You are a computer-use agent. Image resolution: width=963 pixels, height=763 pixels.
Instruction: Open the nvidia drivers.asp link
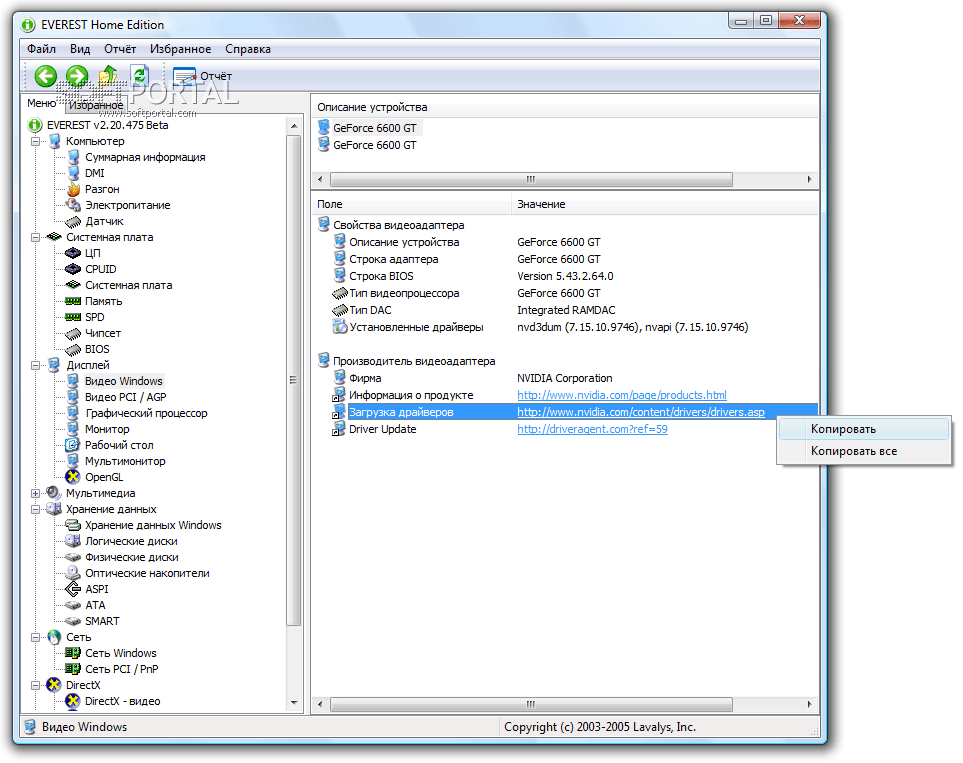click(x=641, y=412)
